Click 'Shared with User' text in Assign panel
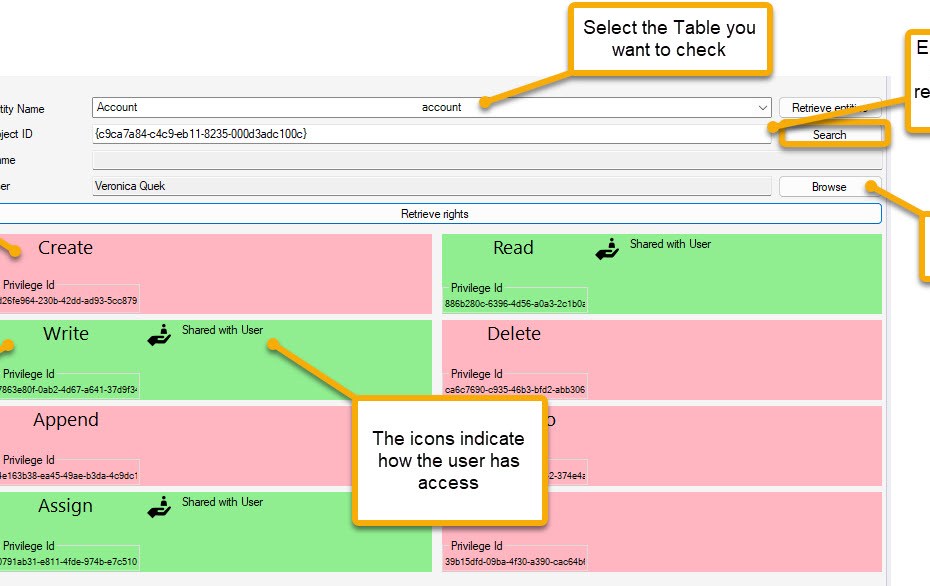Screen dimensions: 930x586 click(222, 502)
